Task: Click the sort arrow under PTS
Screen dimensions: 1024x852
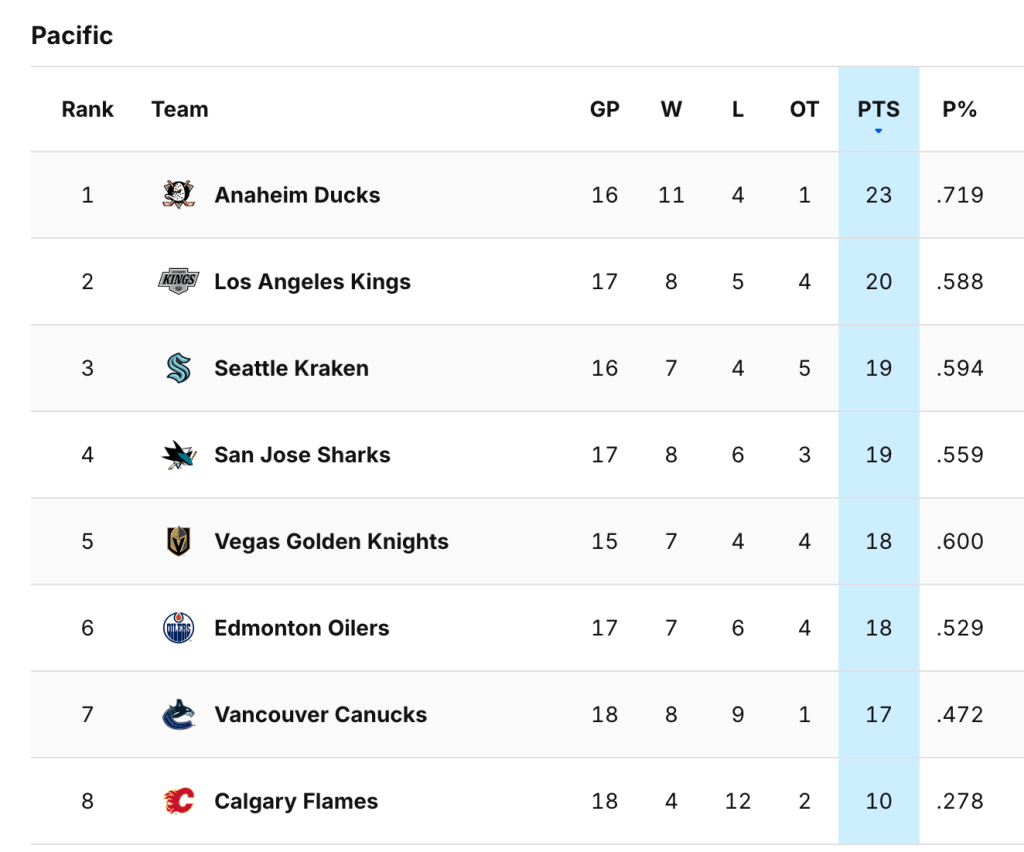Action: tap(878, 132)
